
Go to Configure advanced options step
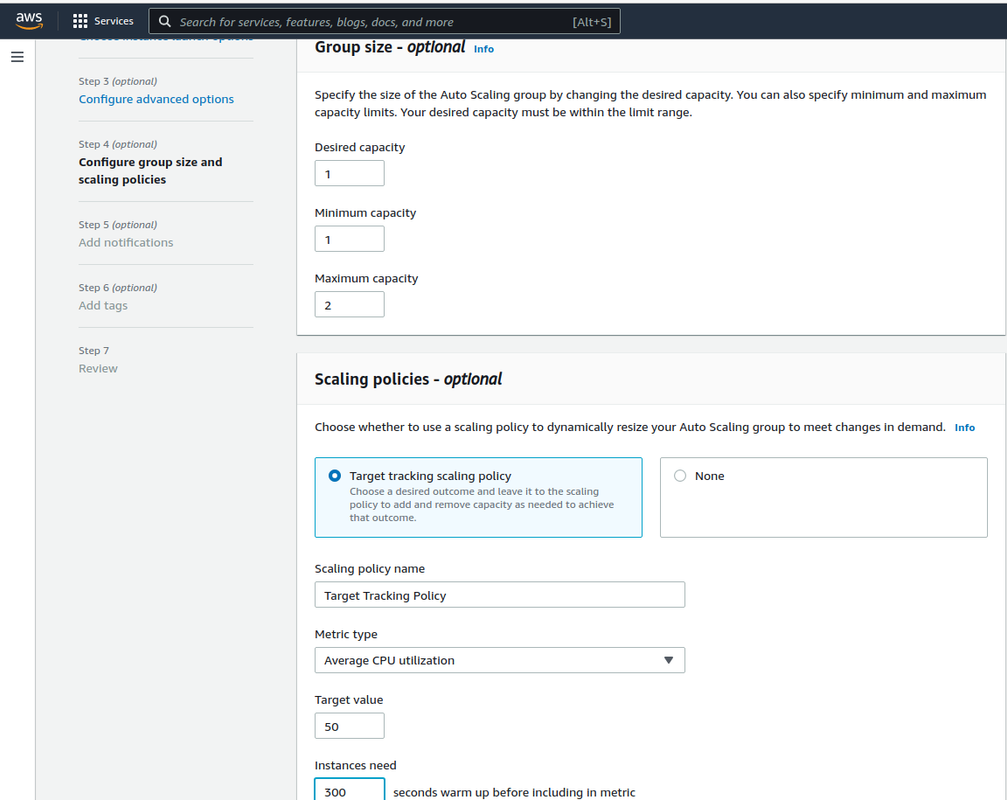(x=156, y=99)
